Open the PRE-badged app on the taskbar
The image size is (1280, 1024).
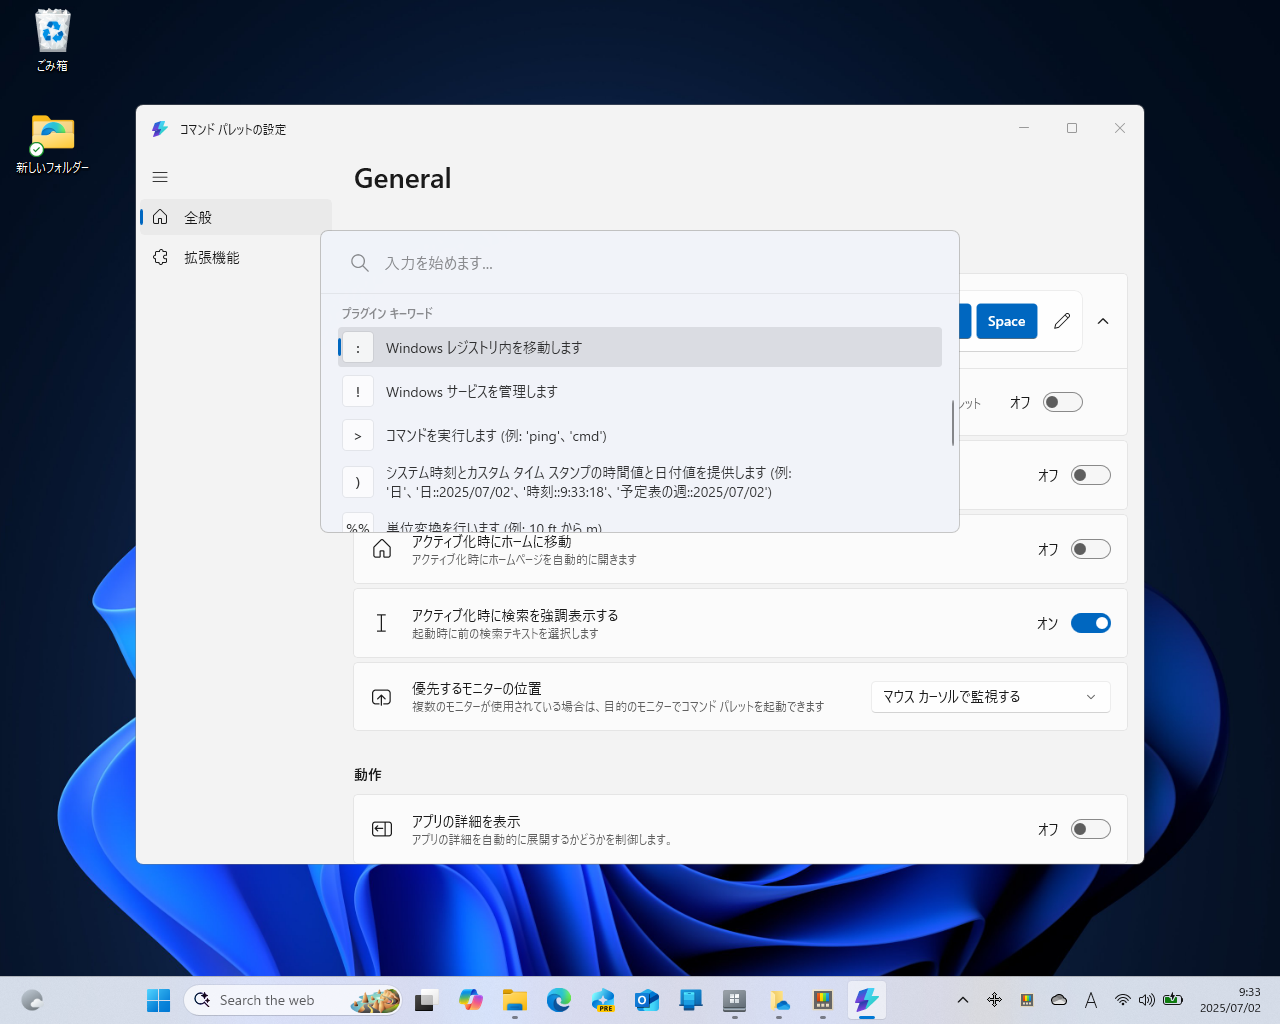click(x=603, y=1000)
